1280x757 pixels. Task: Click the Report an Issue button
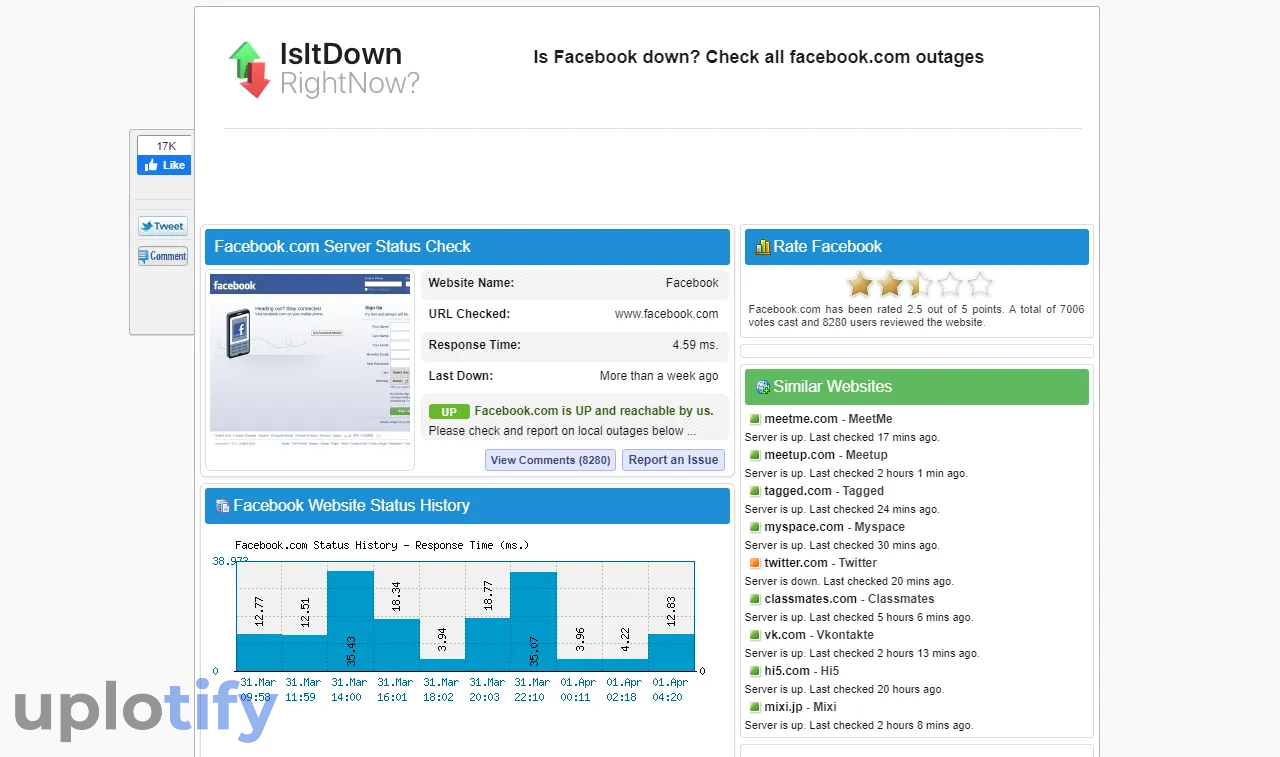[673, 460]
